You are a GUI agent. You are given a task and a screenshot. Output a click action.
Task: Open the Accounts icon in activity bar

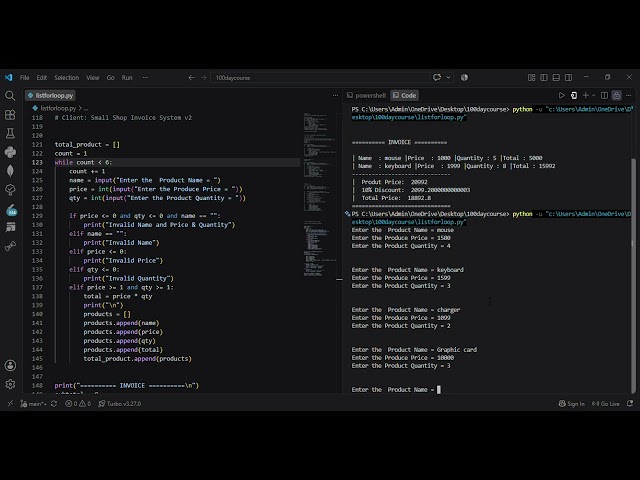pyautogui.click(x=10, y=365)
